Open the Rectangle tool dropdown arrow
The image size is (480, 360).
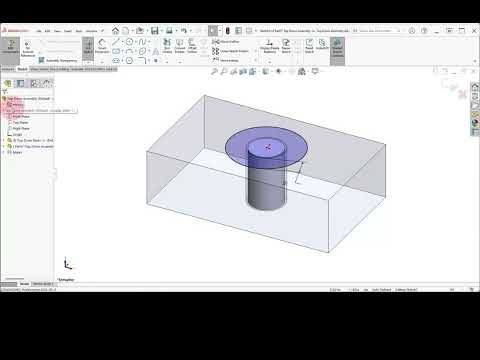(x=122, y=51)
